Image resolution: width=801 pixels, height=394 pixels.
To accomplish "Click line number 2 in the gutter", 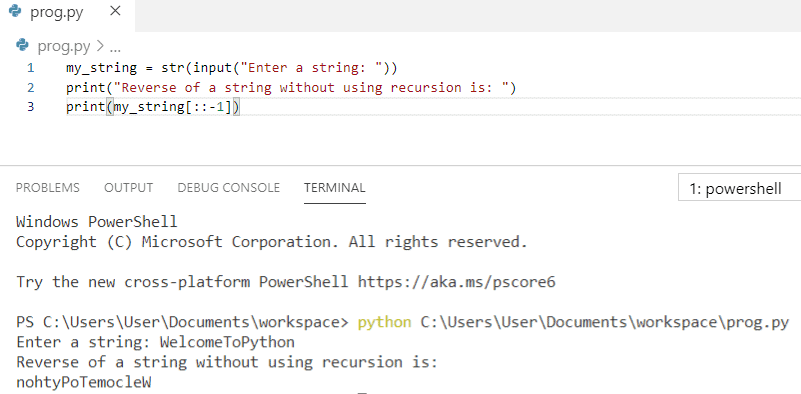I will [31, 88].
